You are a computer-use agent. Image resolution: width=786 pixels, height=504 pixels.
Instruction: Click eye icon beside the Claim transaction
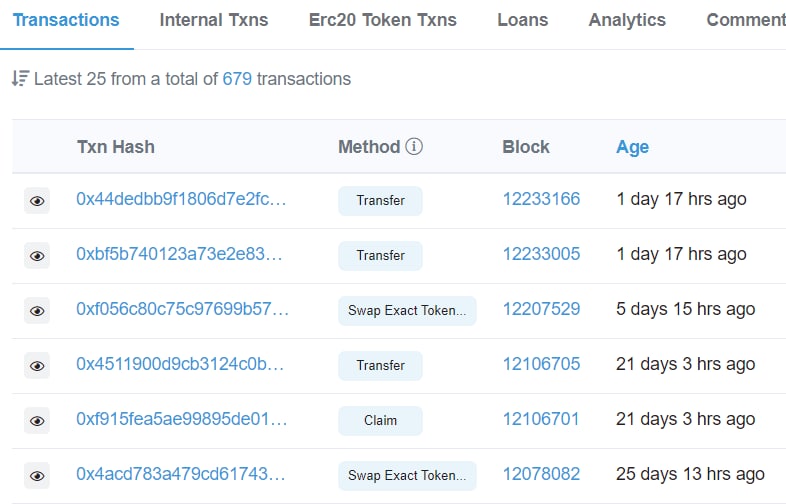[37, 421]
